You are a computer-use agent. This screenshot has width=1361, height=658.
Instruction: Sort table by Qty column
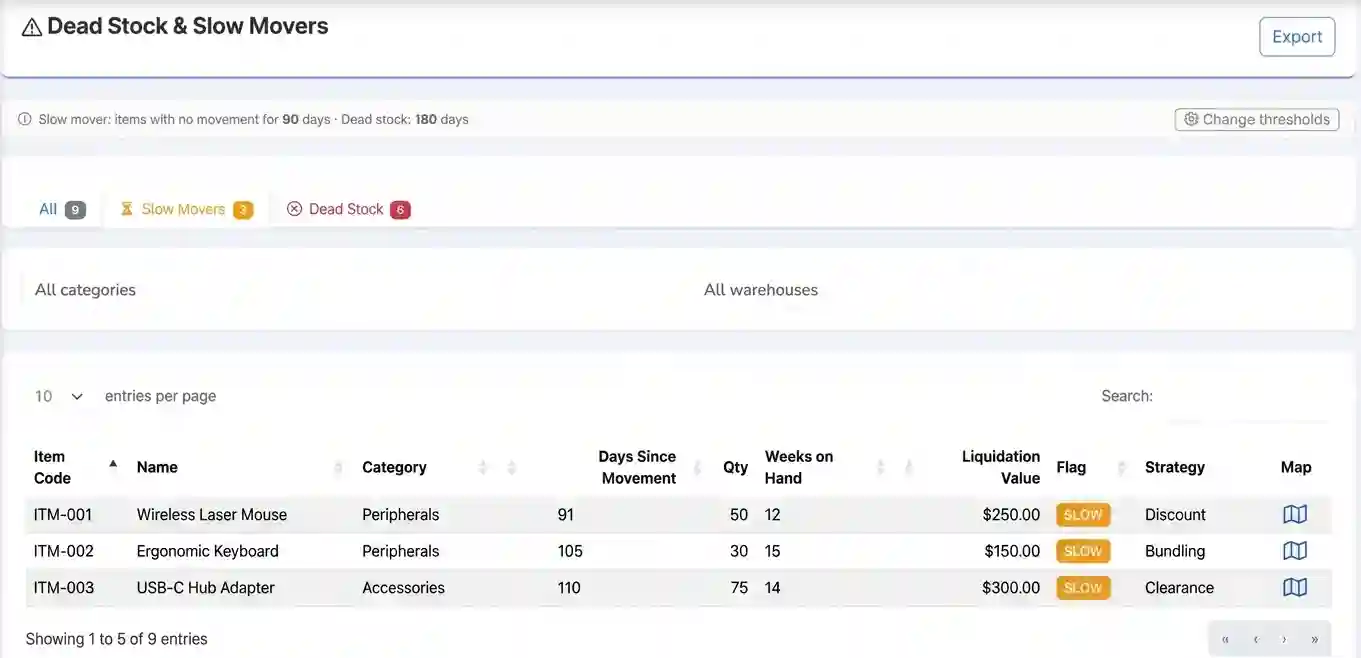(x=735, y=467)
